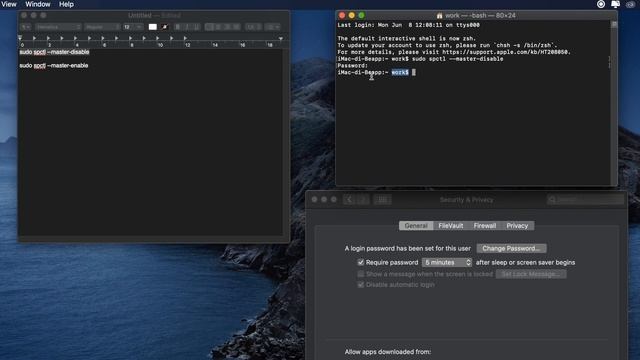Toggle underline formatting in TextEdit
The width and height of the screenshot is (640, 360).
pyautogui.click(x=196, y=27)
